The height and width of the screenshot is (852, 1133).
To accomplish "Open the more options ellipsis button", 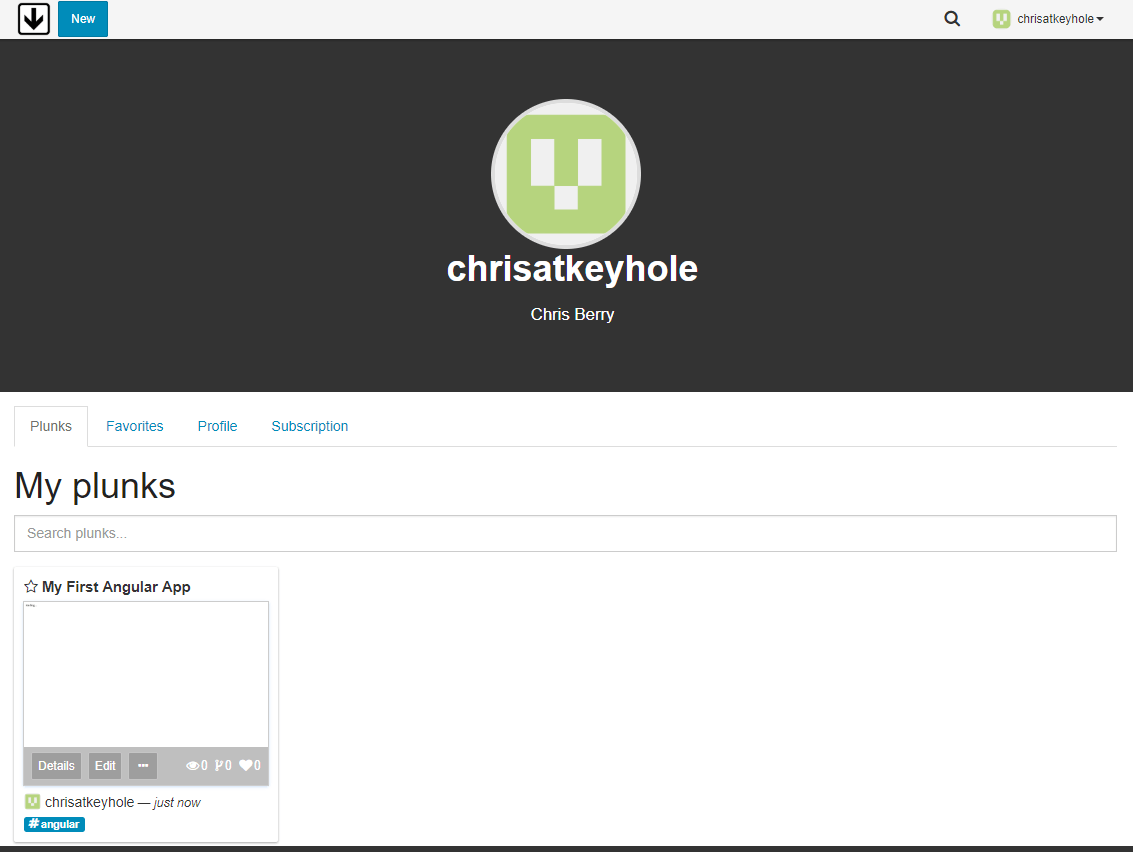I will point(143,766).
